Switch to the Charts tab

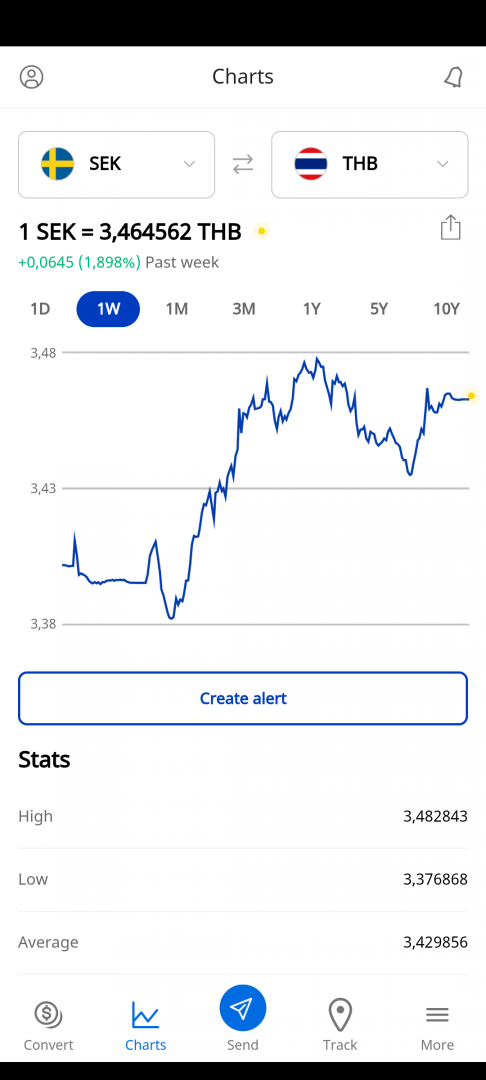coord(146,1026)
